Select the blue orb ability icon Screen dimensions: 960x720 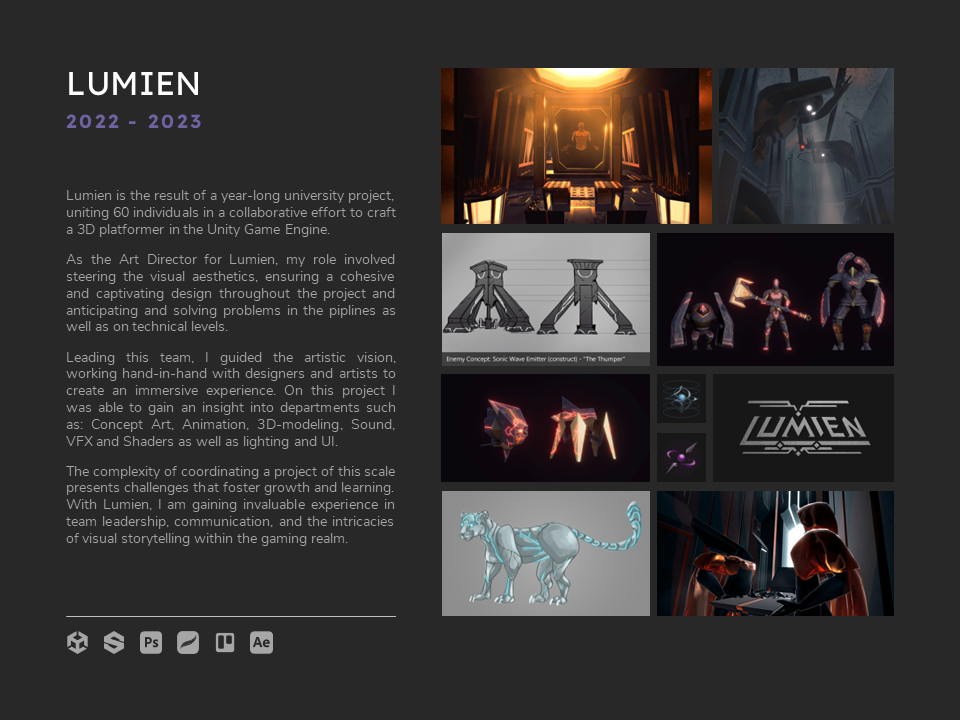coord(681,398)
